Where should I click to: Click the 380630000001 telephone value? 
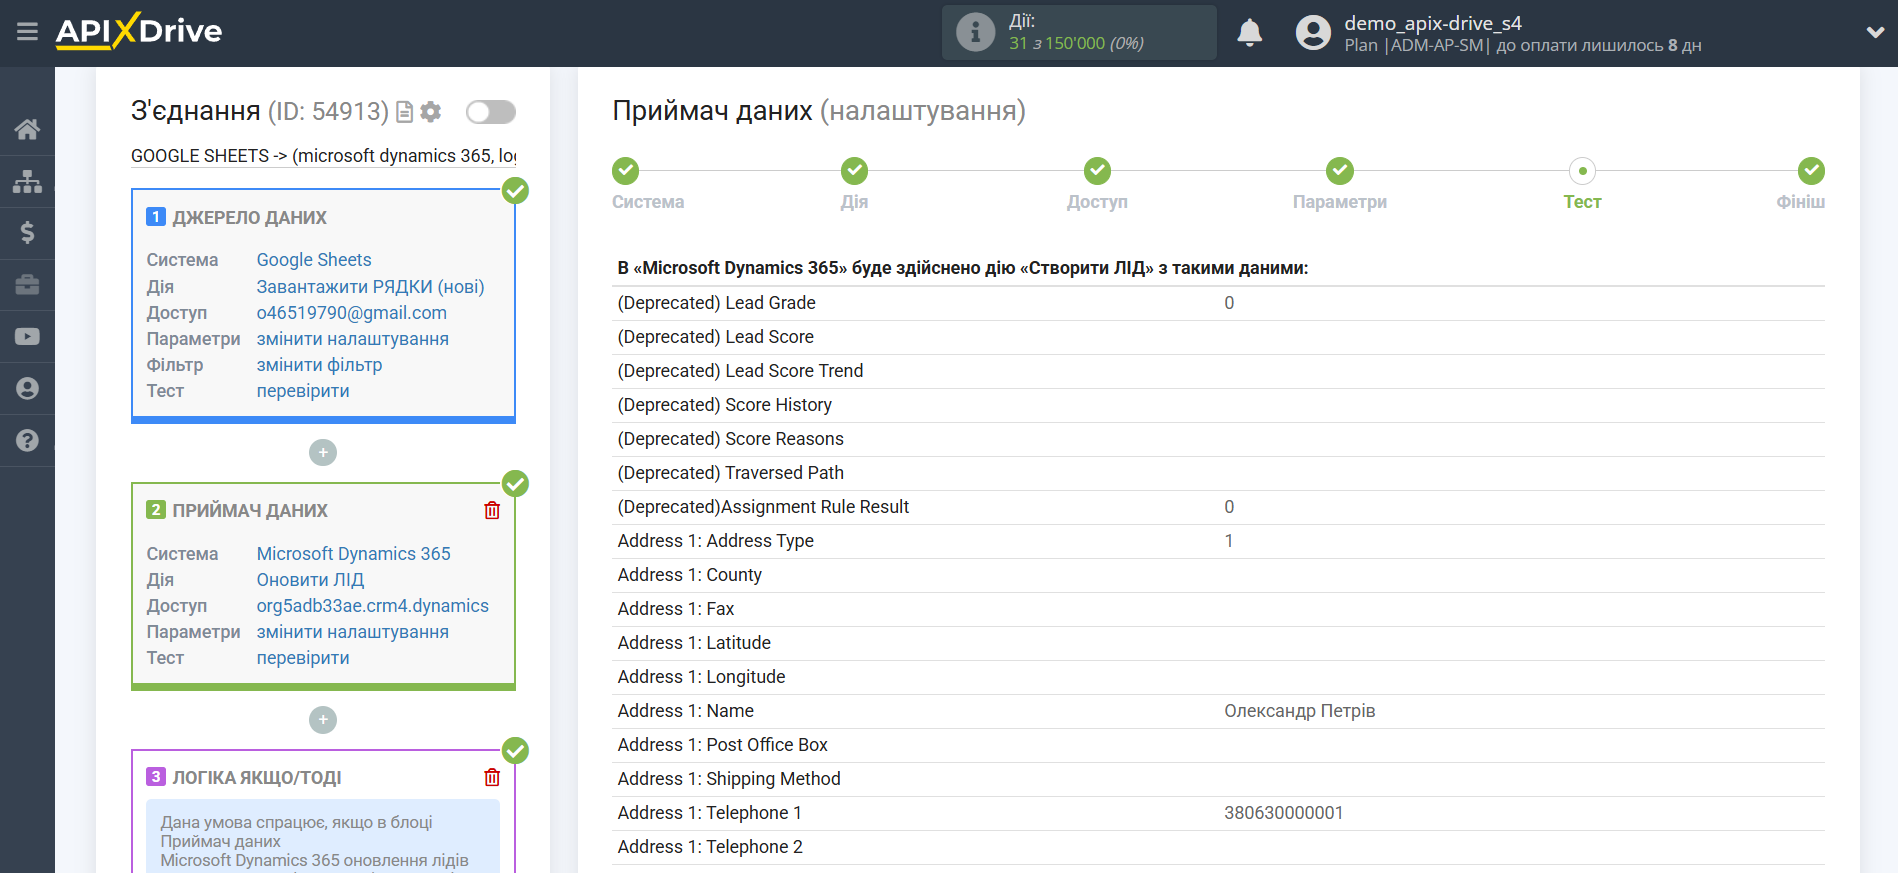coord(1284,813)
